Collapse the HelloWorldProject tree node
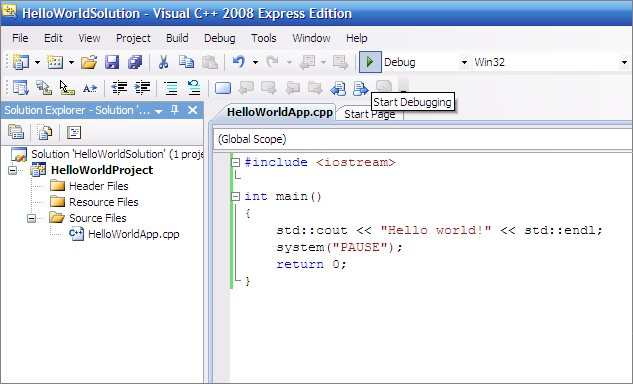Viewport: 633px width, 384px height. coord(13,170)
